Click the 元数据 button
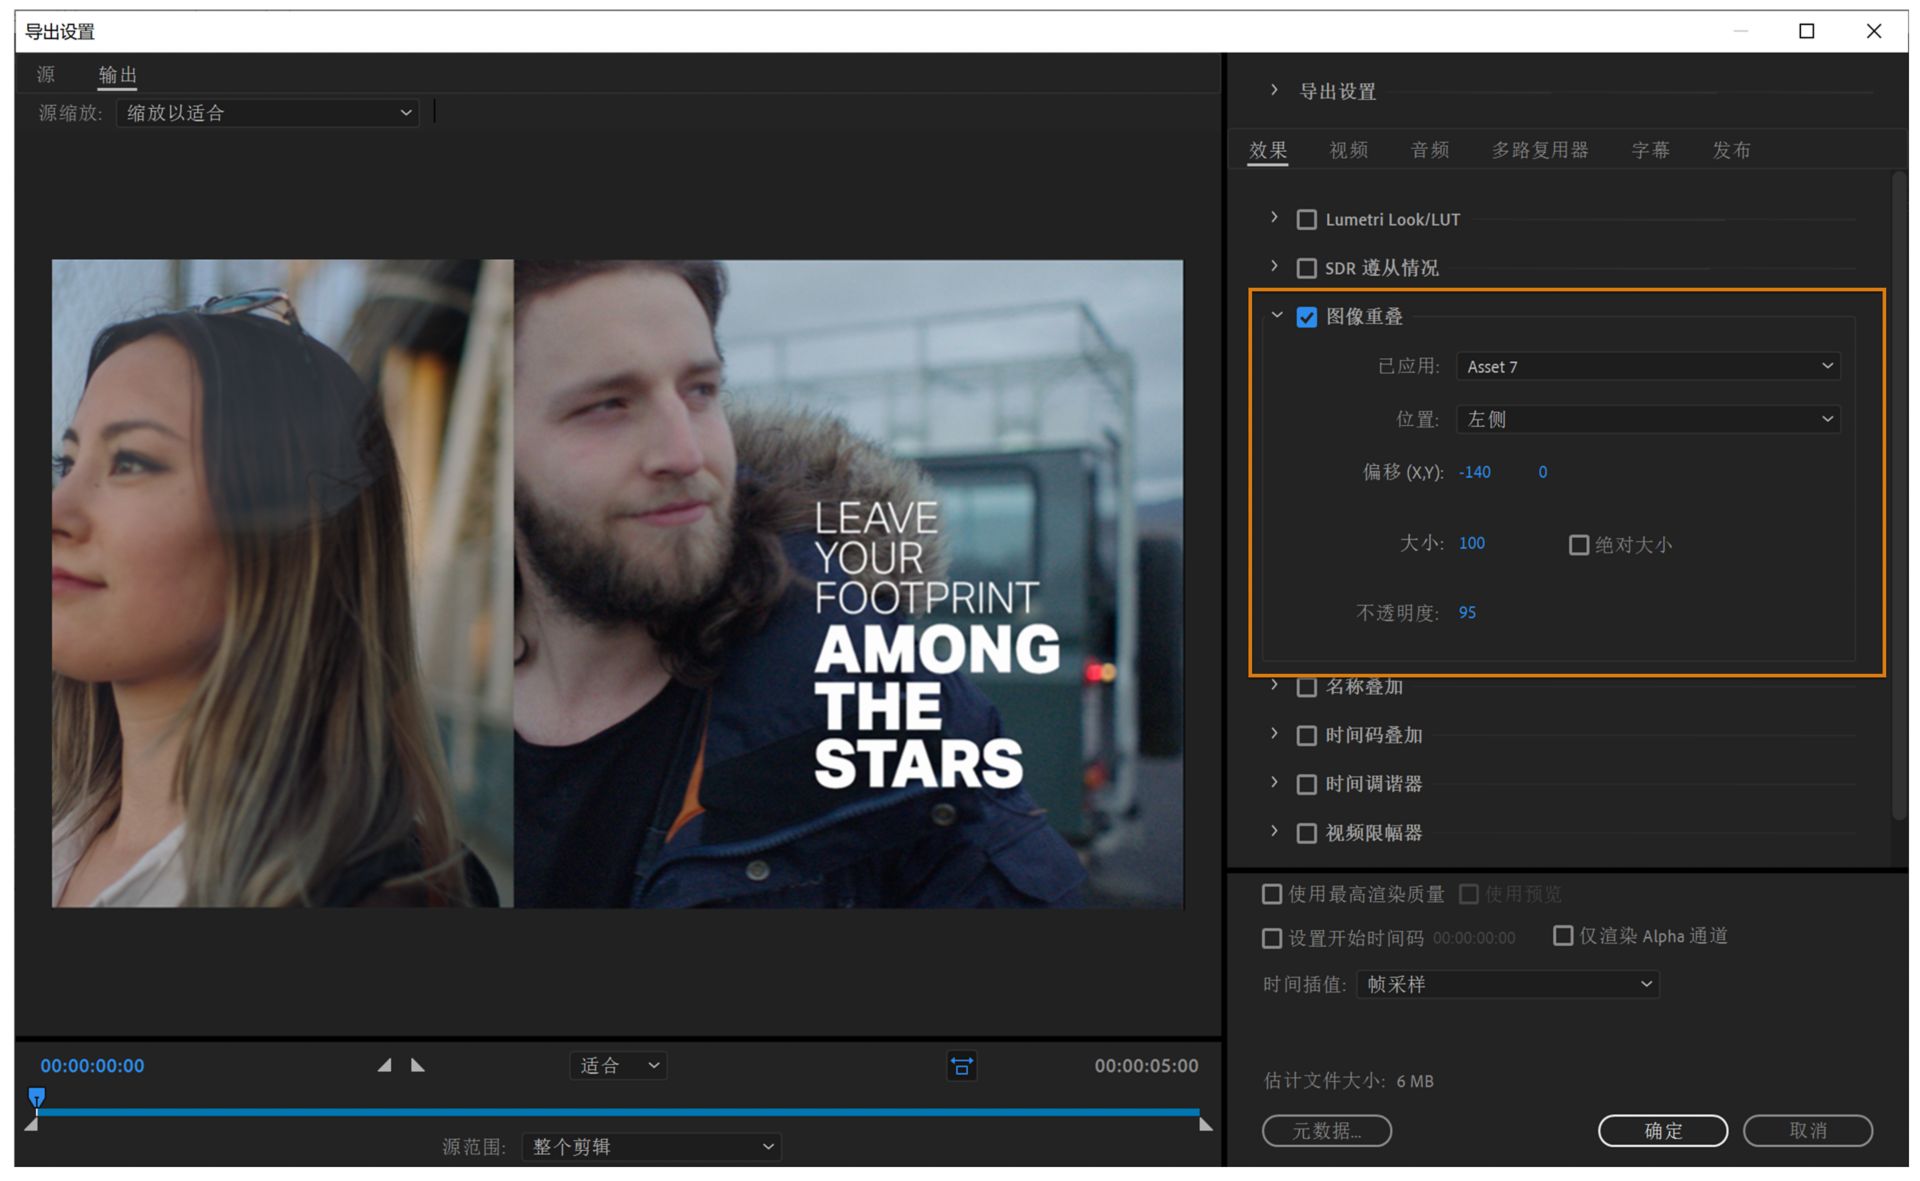Screen dimensions: 1920x1181 [1326, 1130]
